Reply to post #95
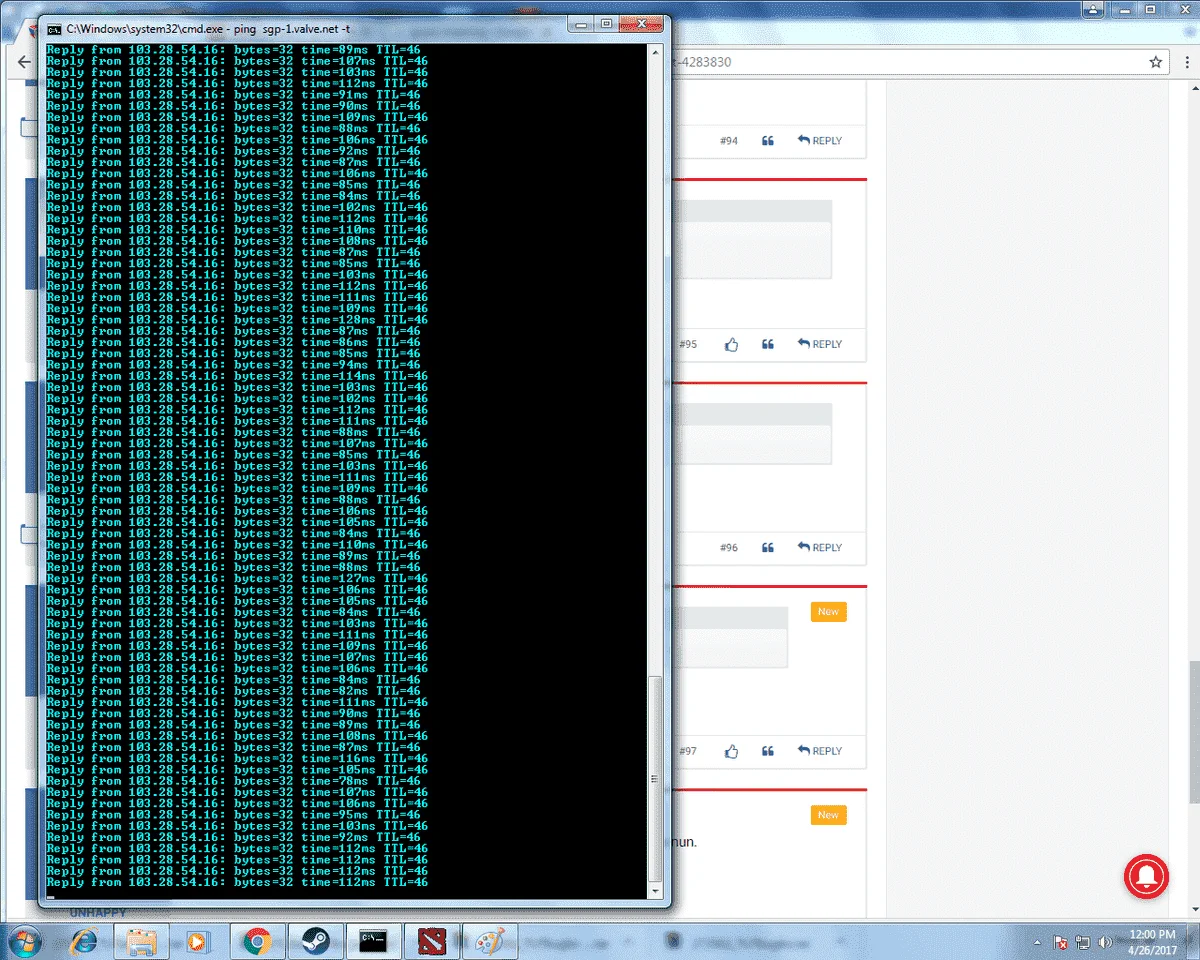 click(x=820, y=344)
